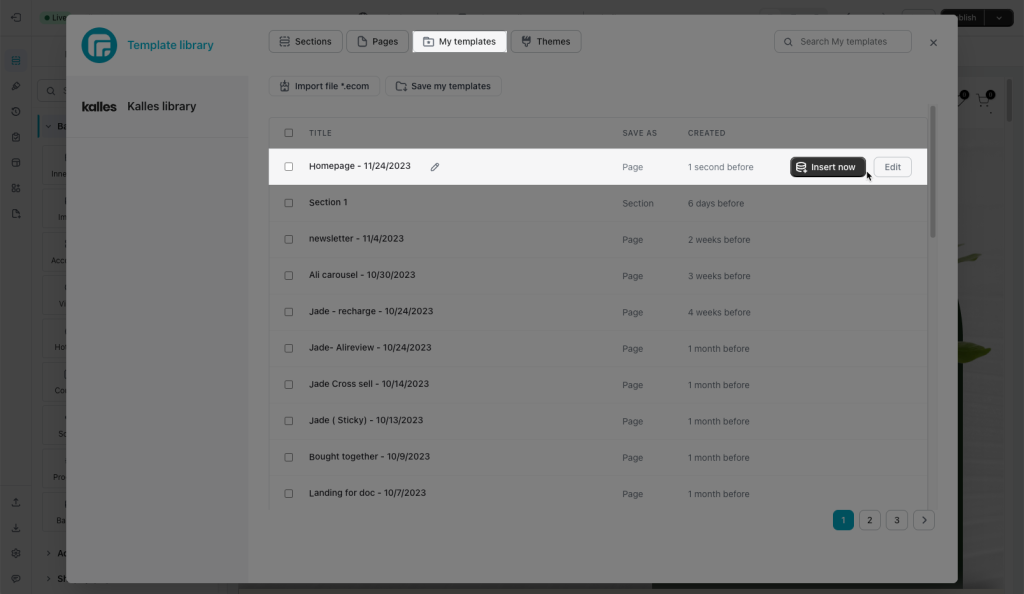The image size is (1024, 594).
Task: Click the TITLE column header
Action: coord(320,133)
